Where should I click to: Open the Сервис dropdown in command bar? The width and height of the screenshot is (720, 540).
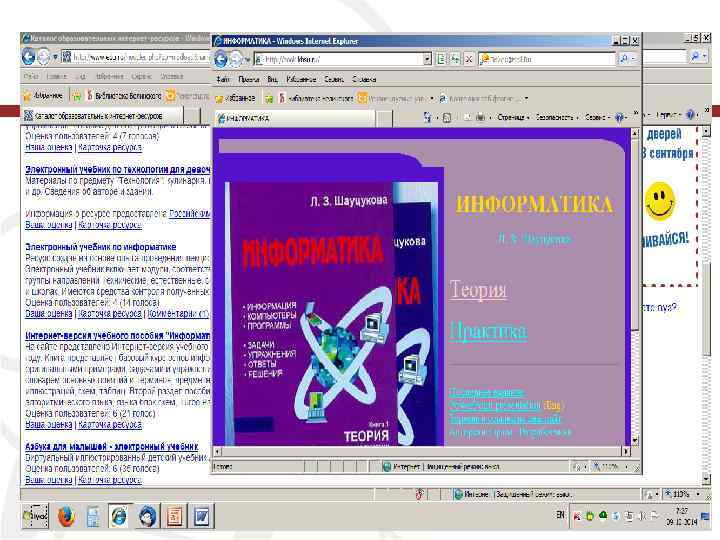click(x=597, y=118)
